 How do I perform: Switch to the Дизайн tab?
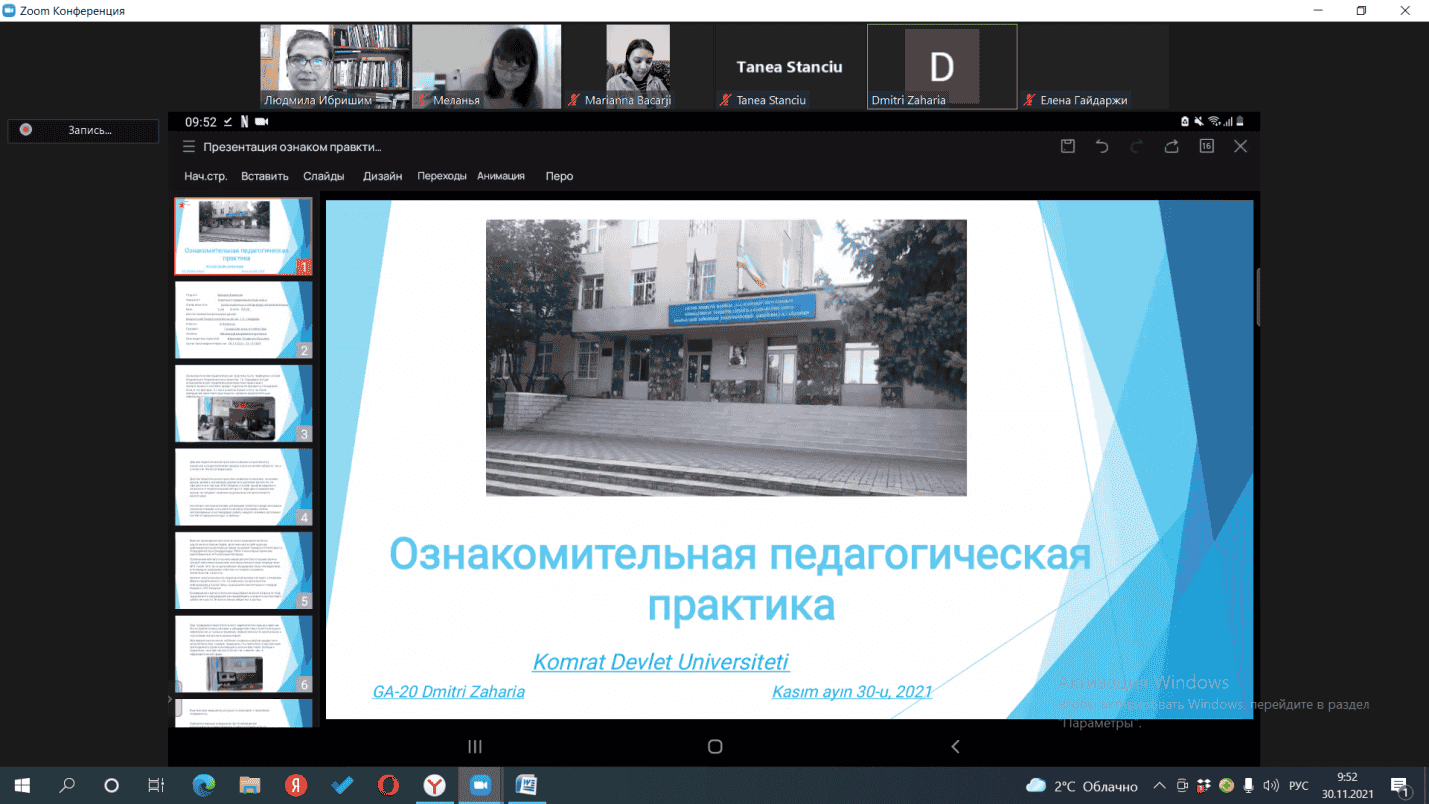[x=382, y=176]
